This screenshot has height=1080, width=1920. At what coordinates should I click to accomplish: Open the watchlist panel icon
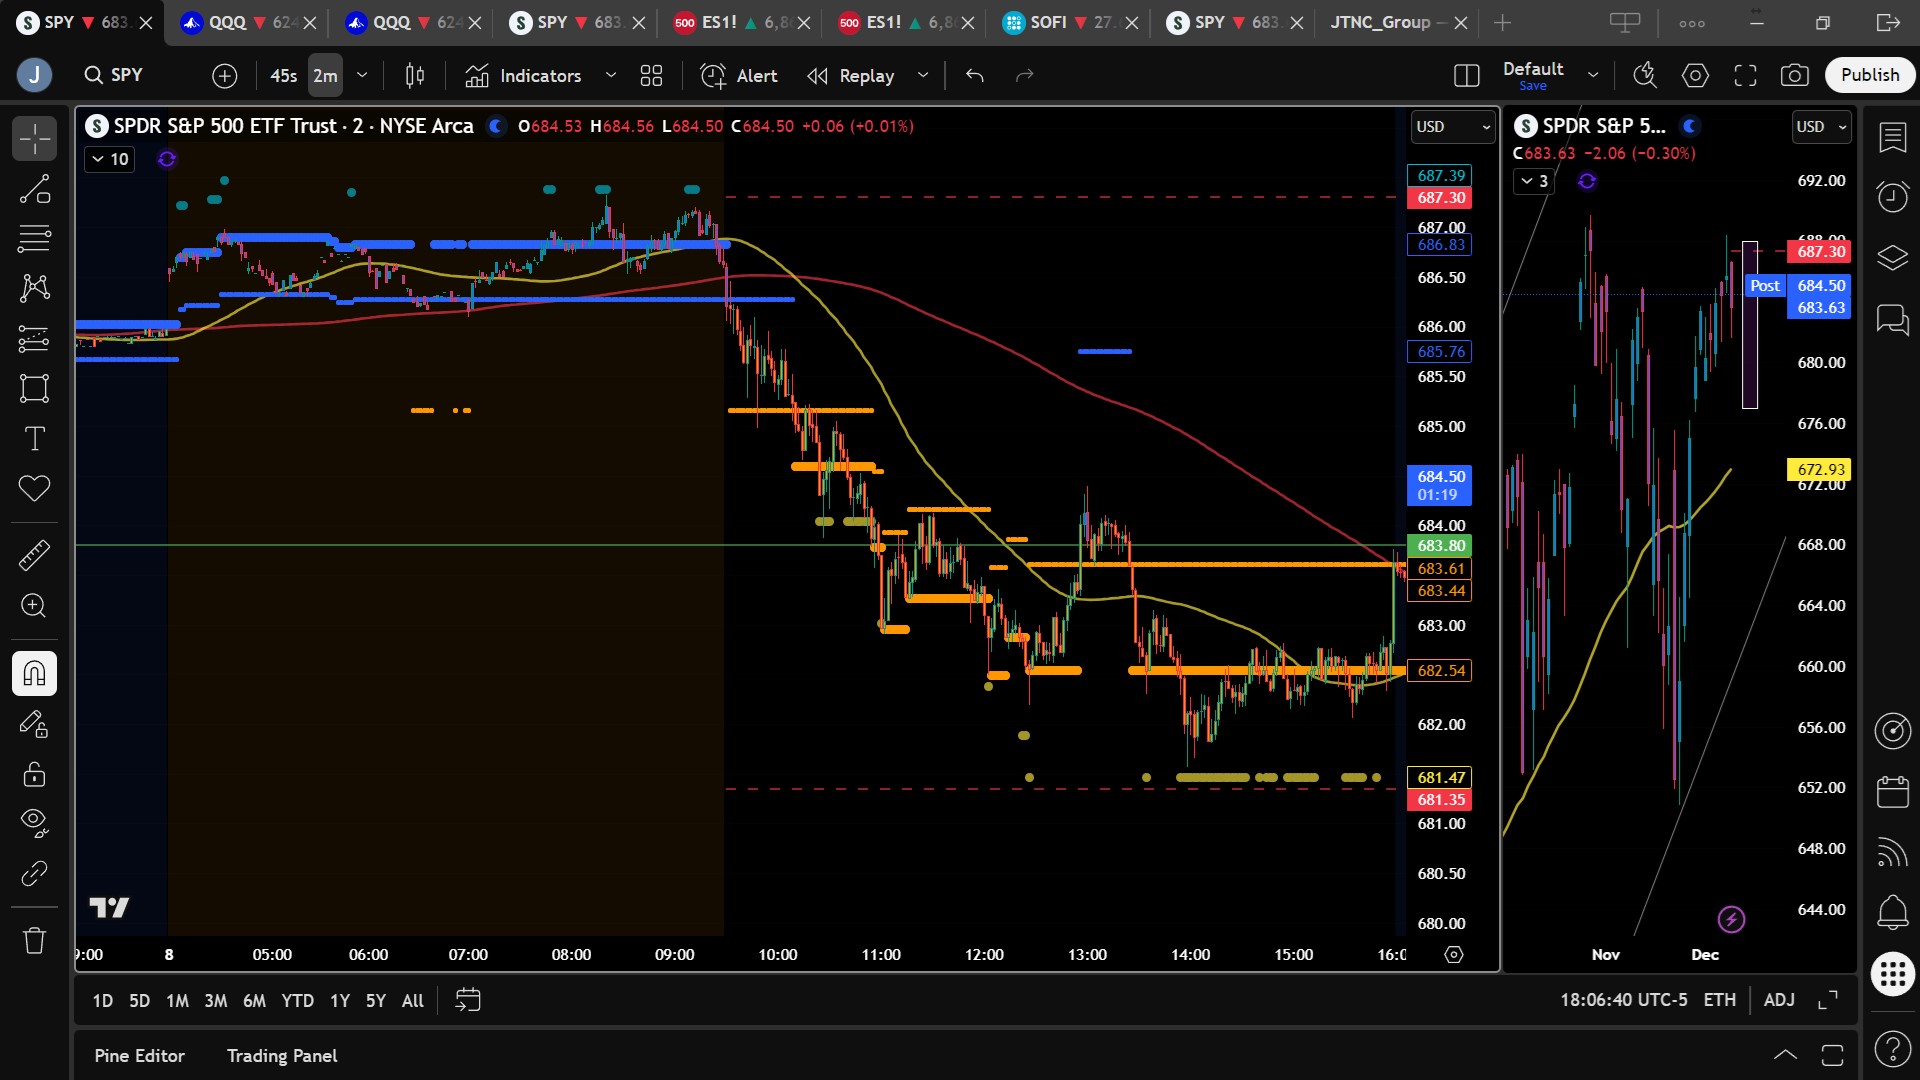[x=1892, y=138]
